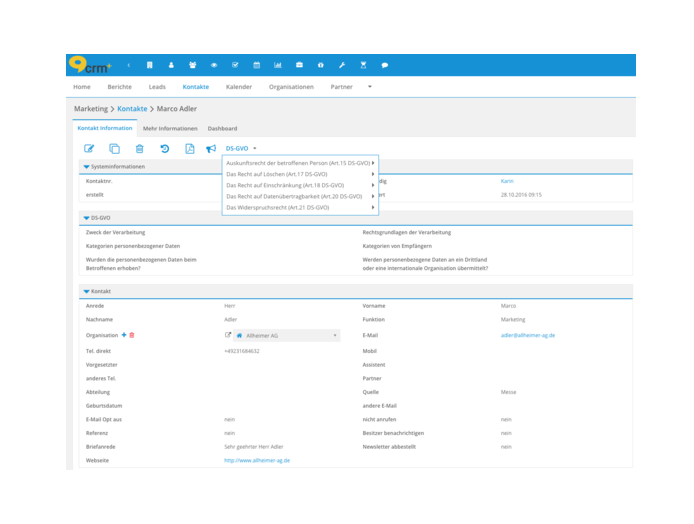Open the checkbox tasks icon in the blue bar
Image resolution: width=694 pixels, height=524 pixels.
point(235,65)
